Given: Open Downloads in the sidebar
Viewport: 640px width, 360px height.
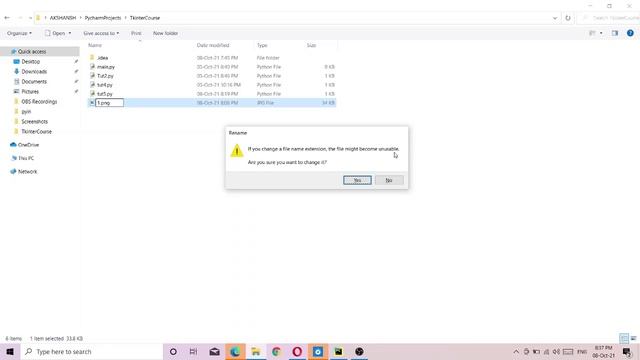Looking at the screenshot, I should pyautogui.click(x=34, y=71).
